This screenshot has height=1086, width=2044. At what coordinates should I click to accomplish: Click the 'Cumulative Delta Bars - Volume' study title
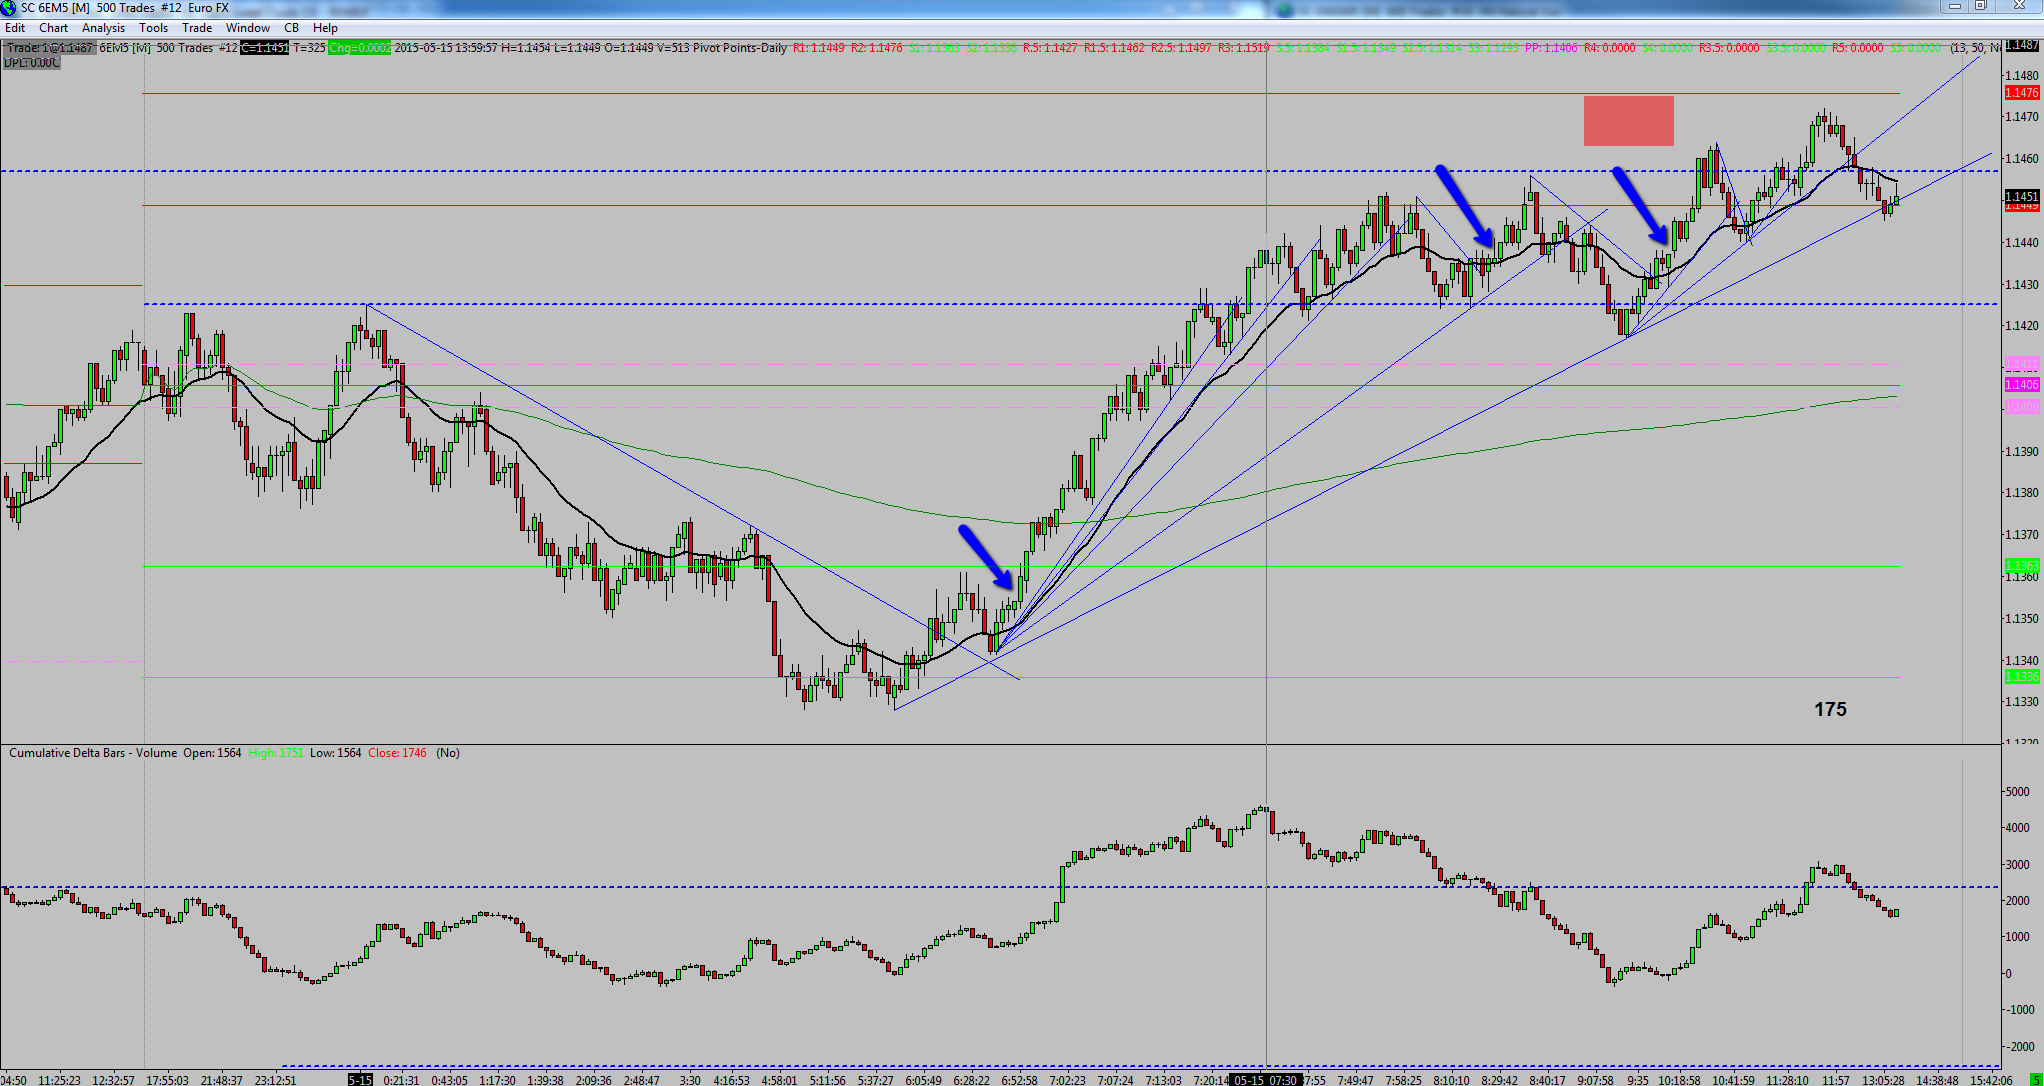[93, 753]
